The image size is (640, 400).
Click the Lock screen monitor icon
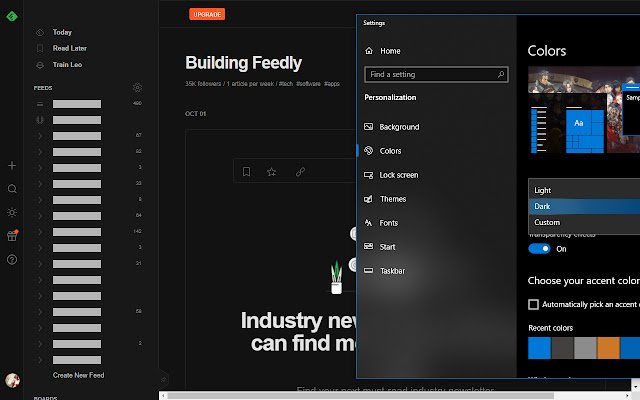(368, 175)
